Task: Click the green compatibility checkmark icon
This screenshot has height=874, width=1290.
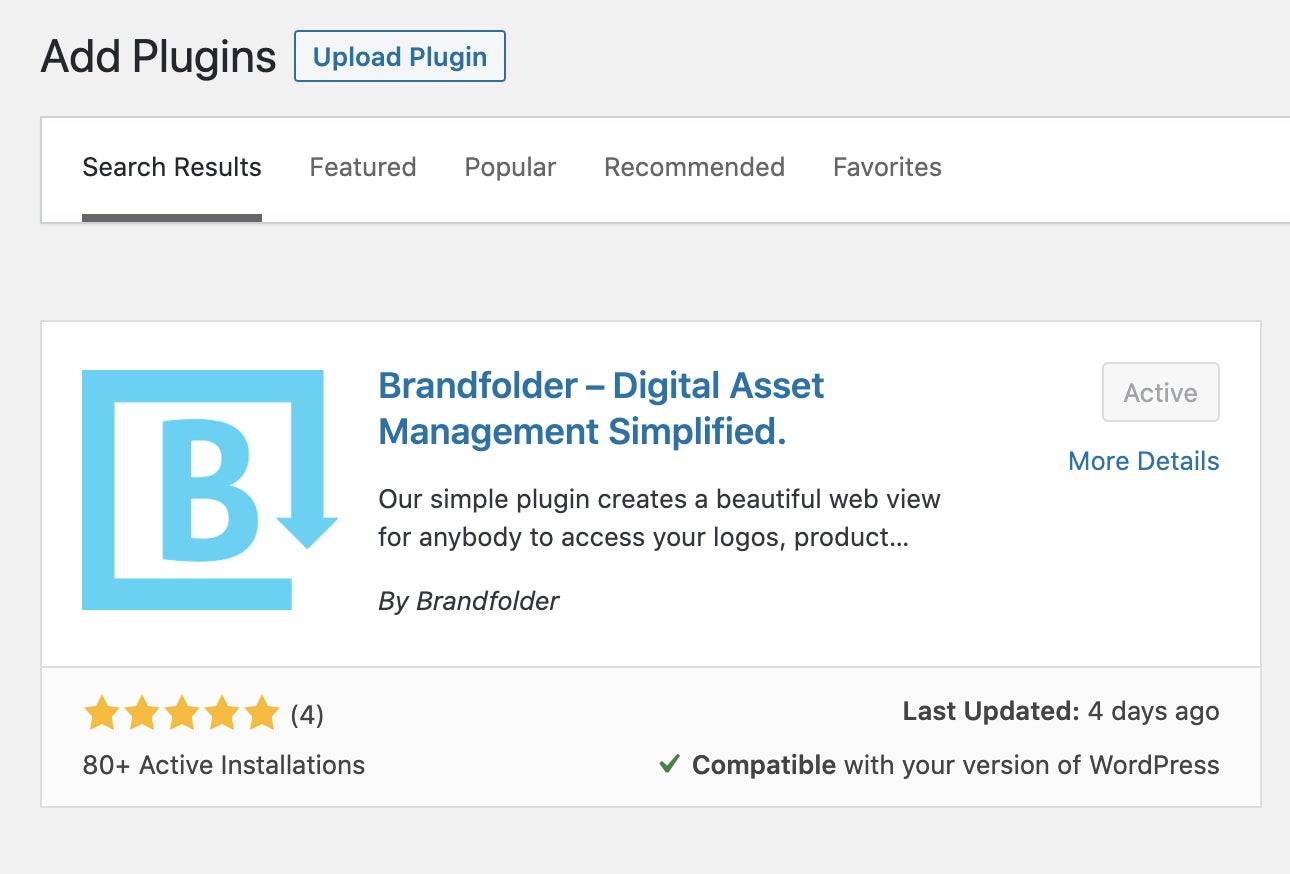Action: point(669,765)
